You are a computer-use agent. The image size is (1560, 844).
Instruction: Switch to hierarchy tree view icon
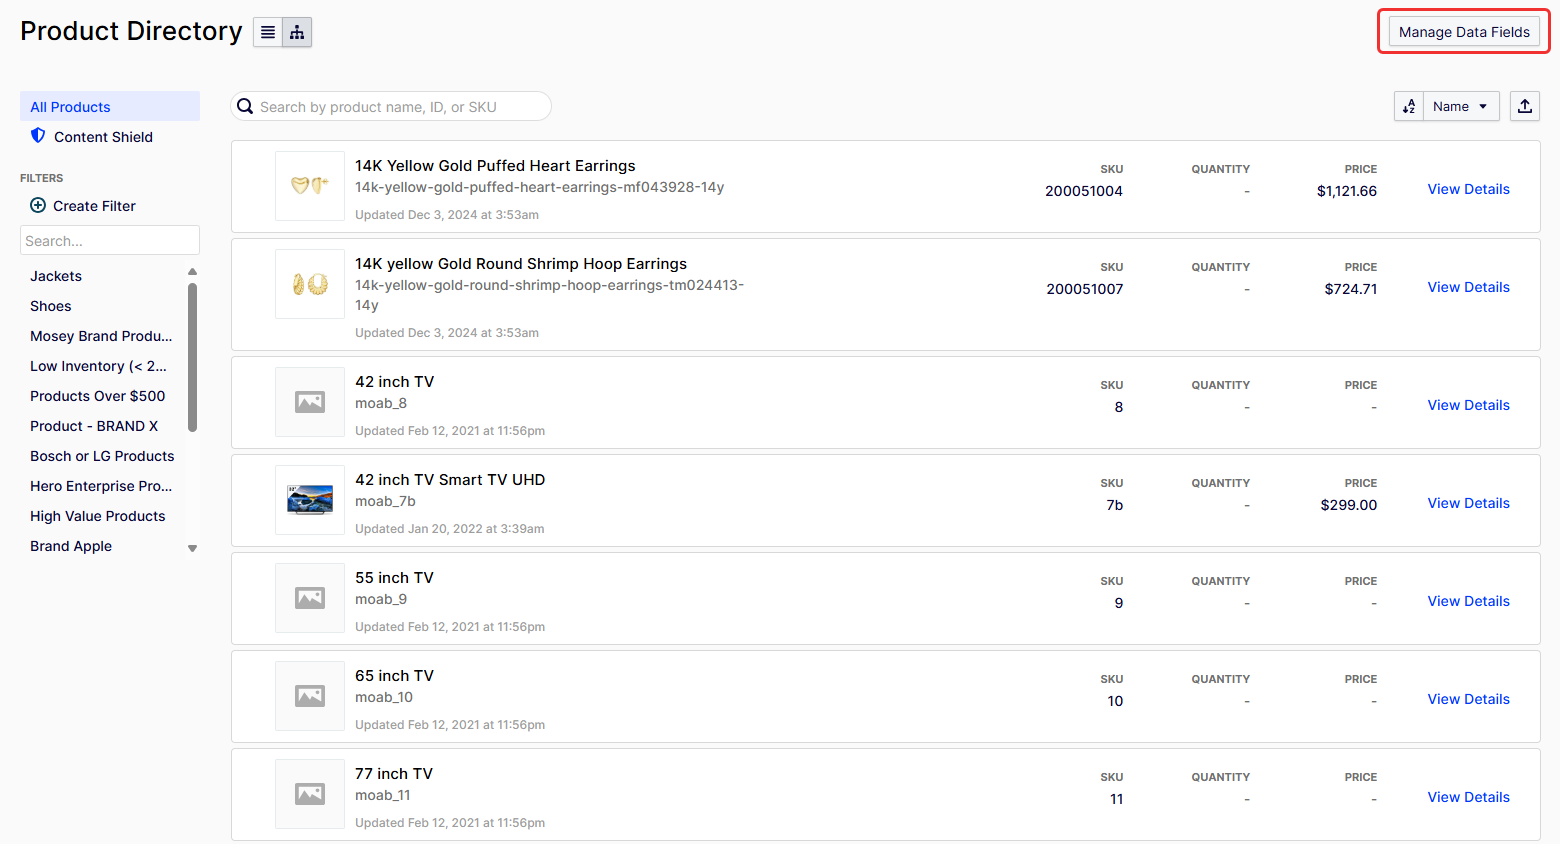(x=297, y=32)
